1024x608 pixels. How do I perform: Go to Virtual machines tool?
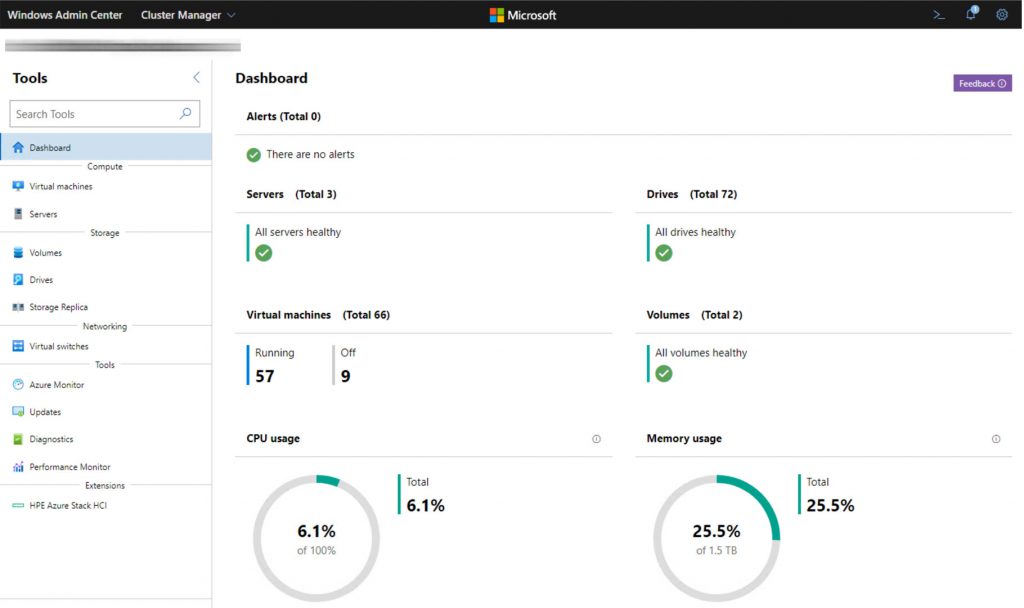tap(106, 186)
